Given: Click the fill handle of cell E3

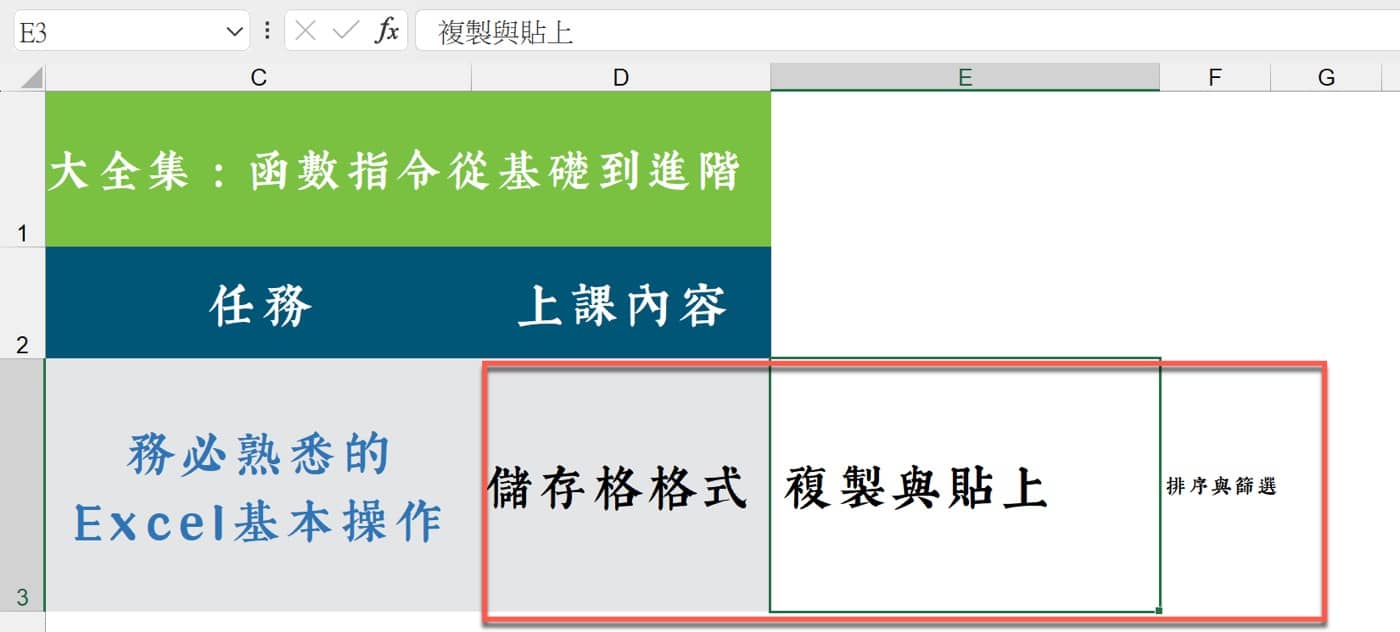Looking at the screenshot, I should click(1159, 610).
